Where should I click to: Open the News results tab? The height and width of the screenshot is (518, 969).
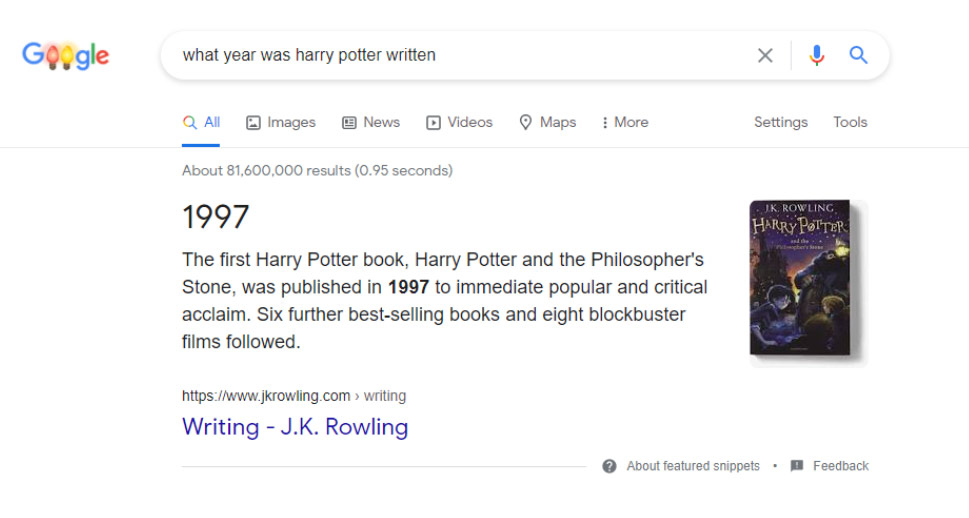pos(371,122)
